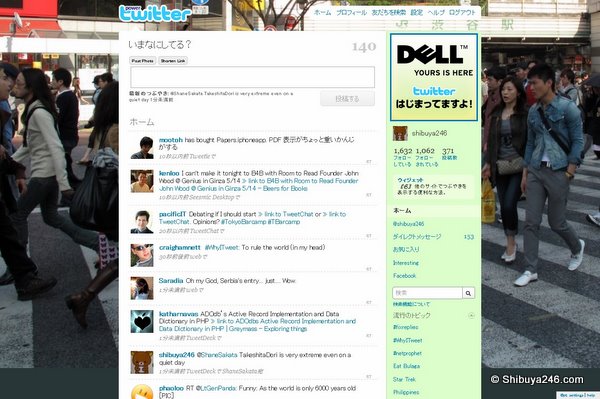Open the Interesting saved search
Image resolution: width=600 pixels, height=399 pixels.
point(406,263)
